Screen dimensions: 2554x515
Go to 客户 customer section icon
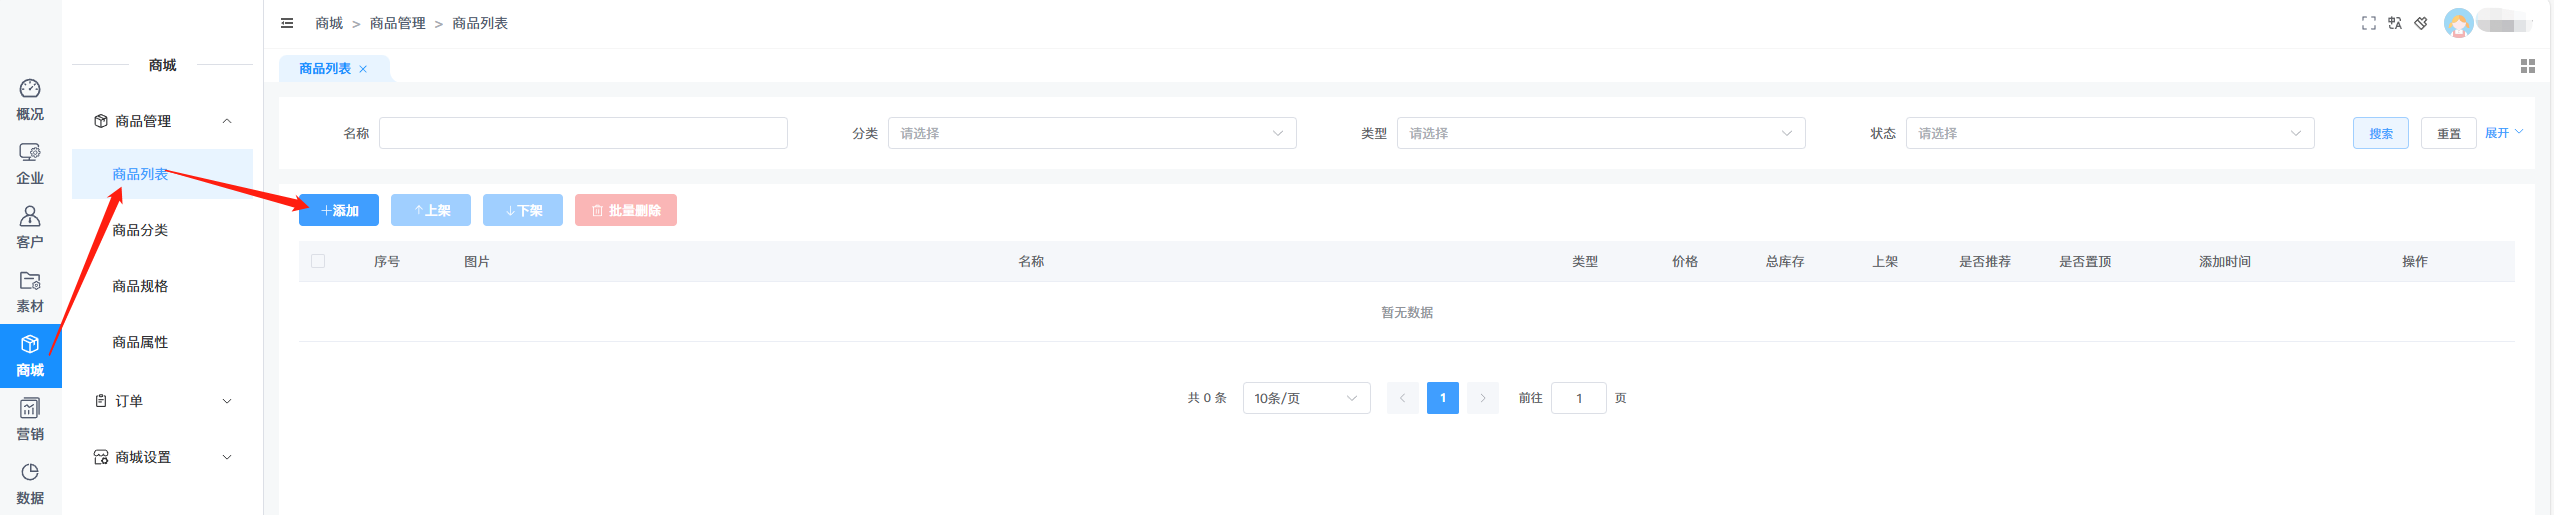point(30,227)
